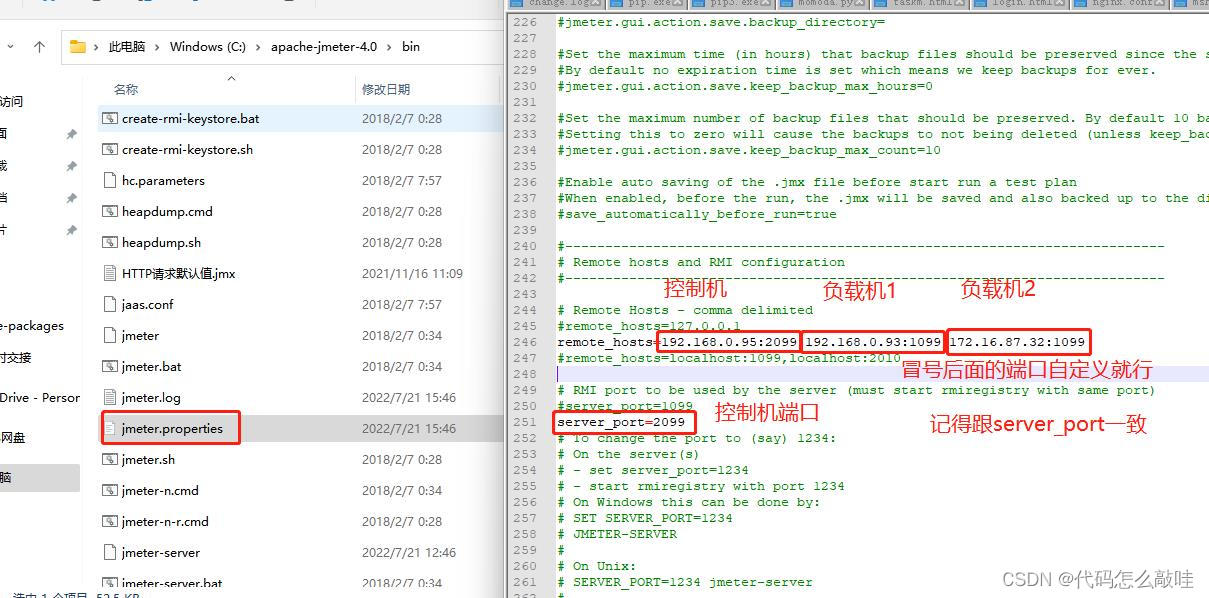Screen dimensions: 1209x598
Task: Click the yellow folder icon in the address bar
Action: 77,46
